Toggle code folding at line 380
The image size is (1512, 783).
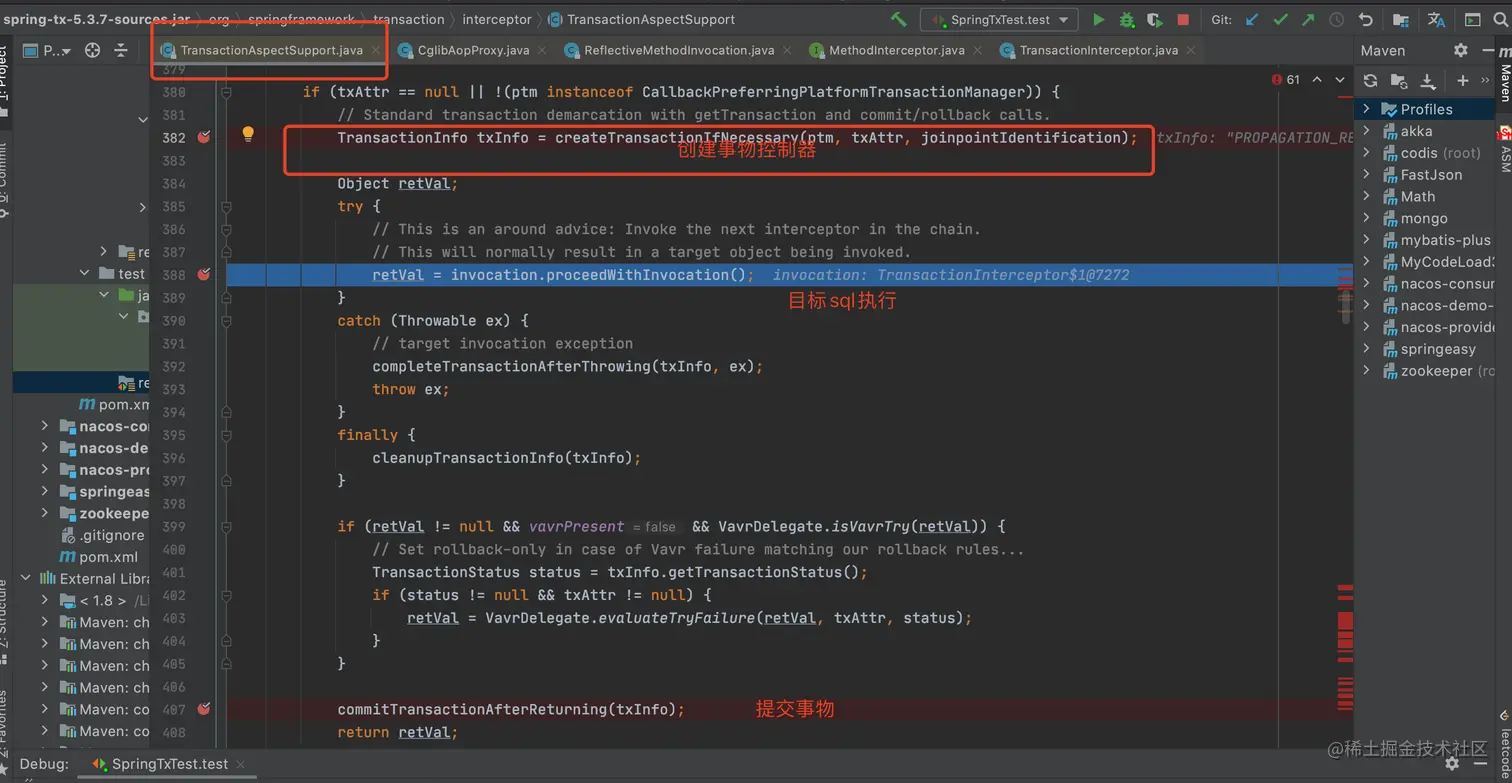click(x=227, y=92)
